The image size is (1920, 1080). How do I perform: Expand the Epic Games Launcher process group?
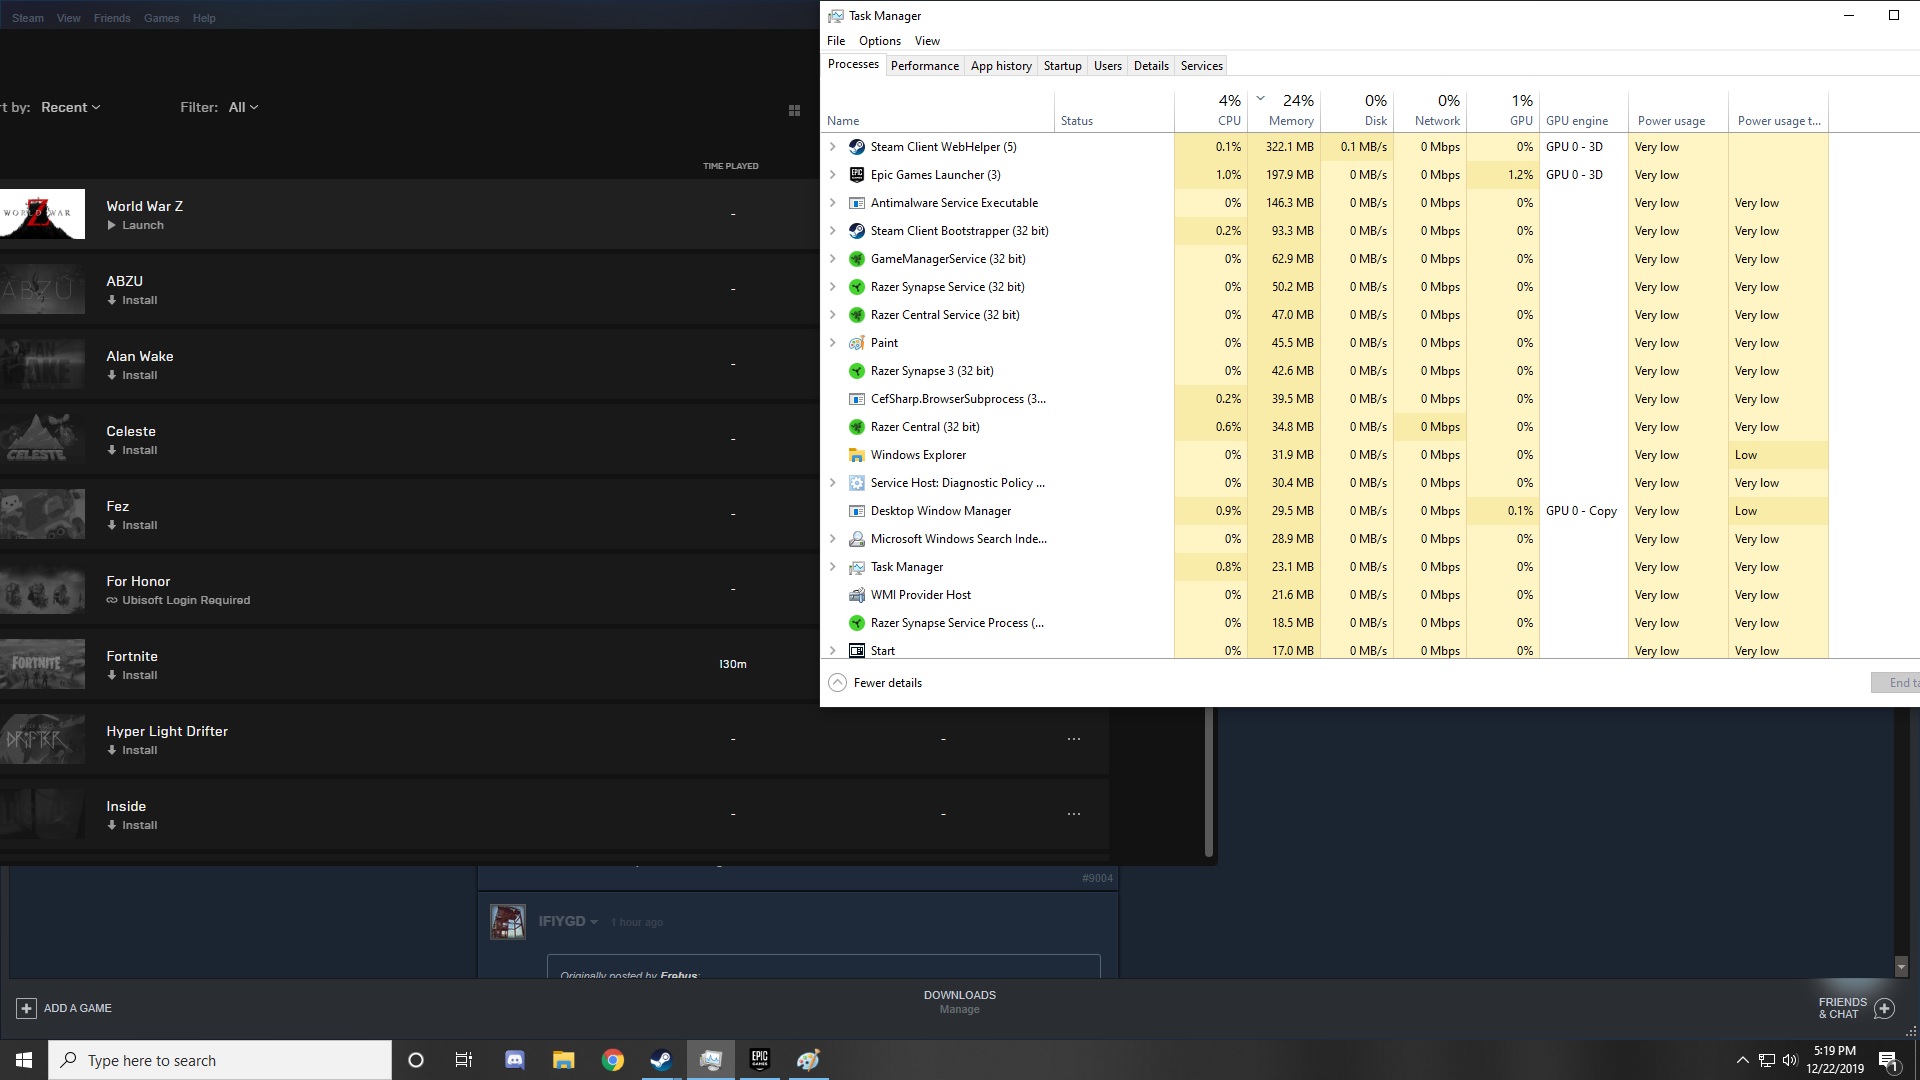pos(832,175)
